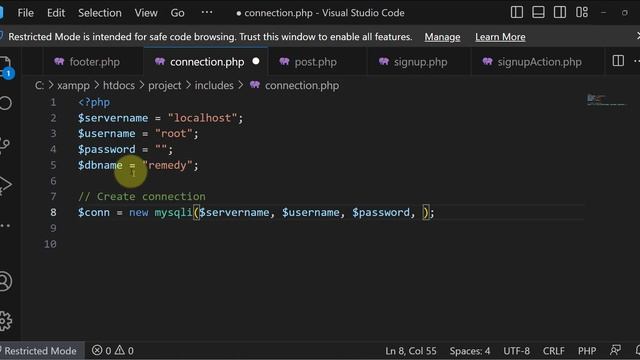Open Problems via errors and warnings counter

click(113, 351)
